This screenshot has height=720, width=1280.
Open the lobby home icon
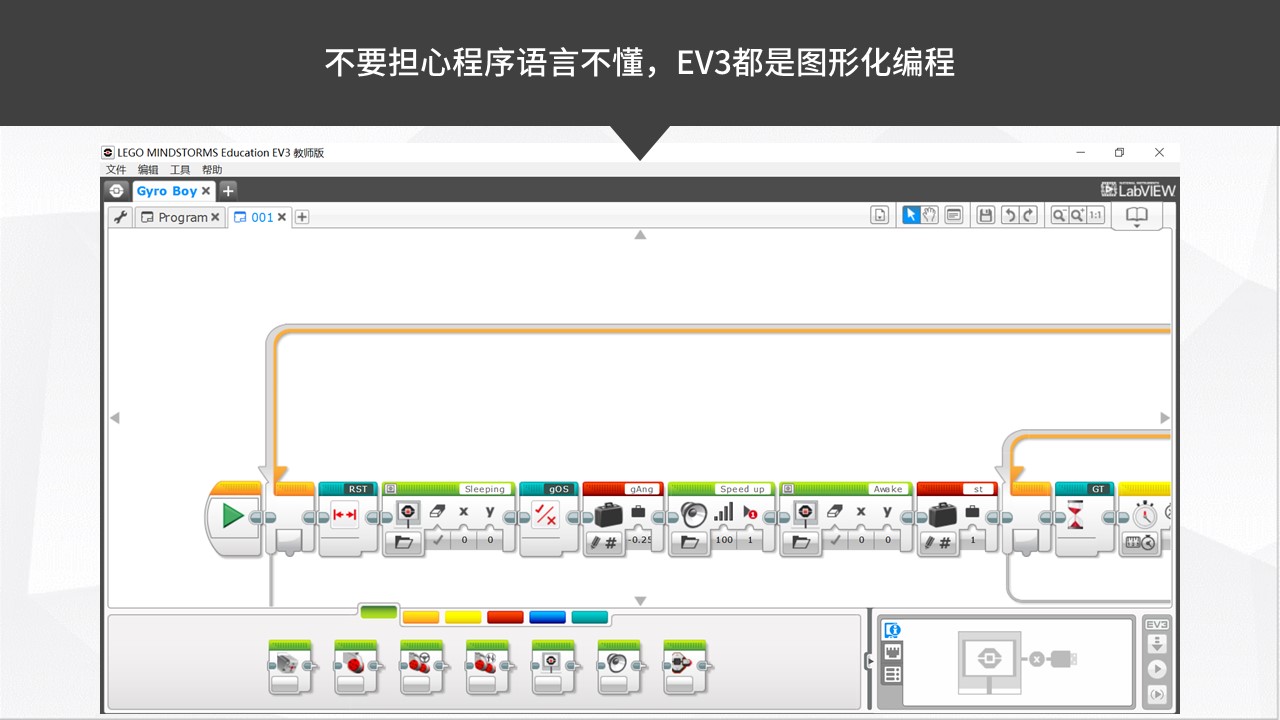click(117, 190)
